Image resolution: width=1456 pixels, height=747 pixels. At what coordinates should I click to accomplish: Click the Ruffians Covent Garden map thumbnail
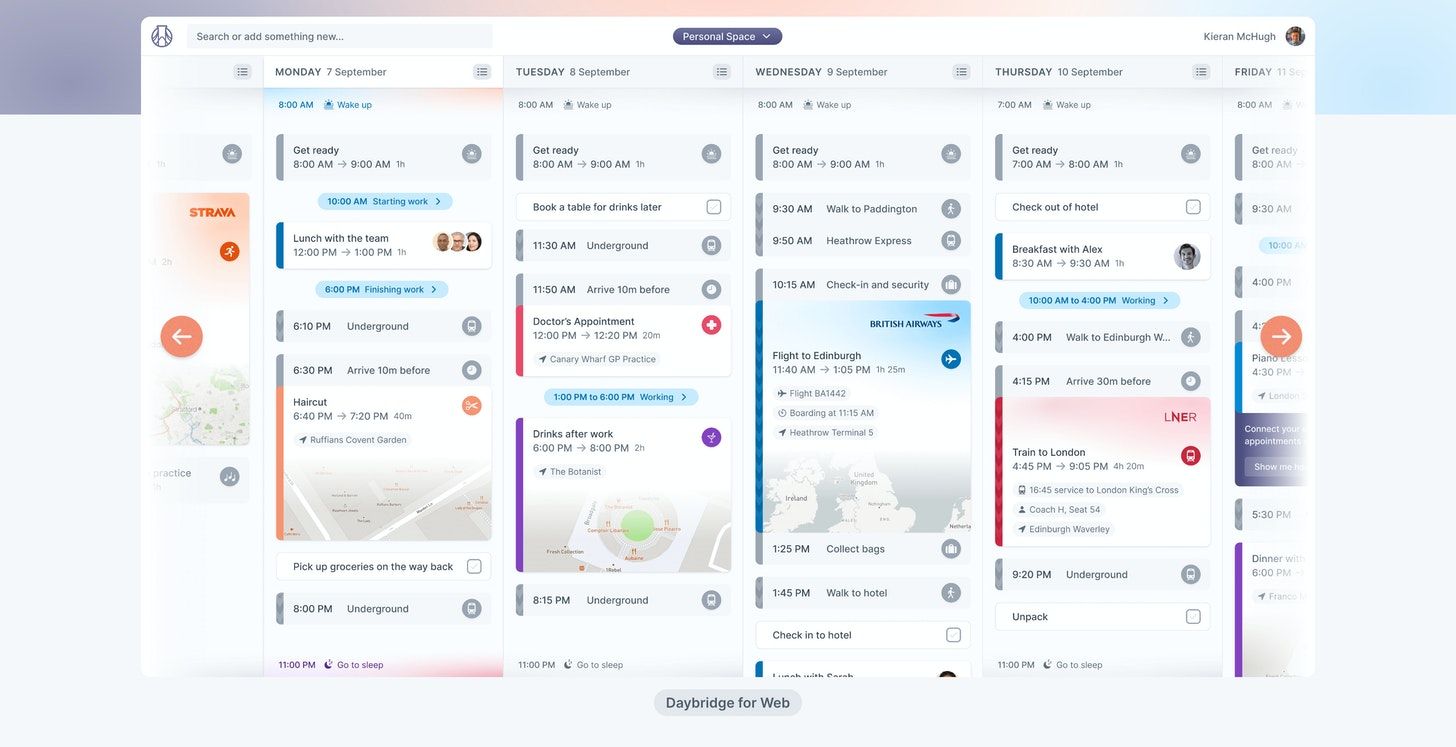(388, 500)
